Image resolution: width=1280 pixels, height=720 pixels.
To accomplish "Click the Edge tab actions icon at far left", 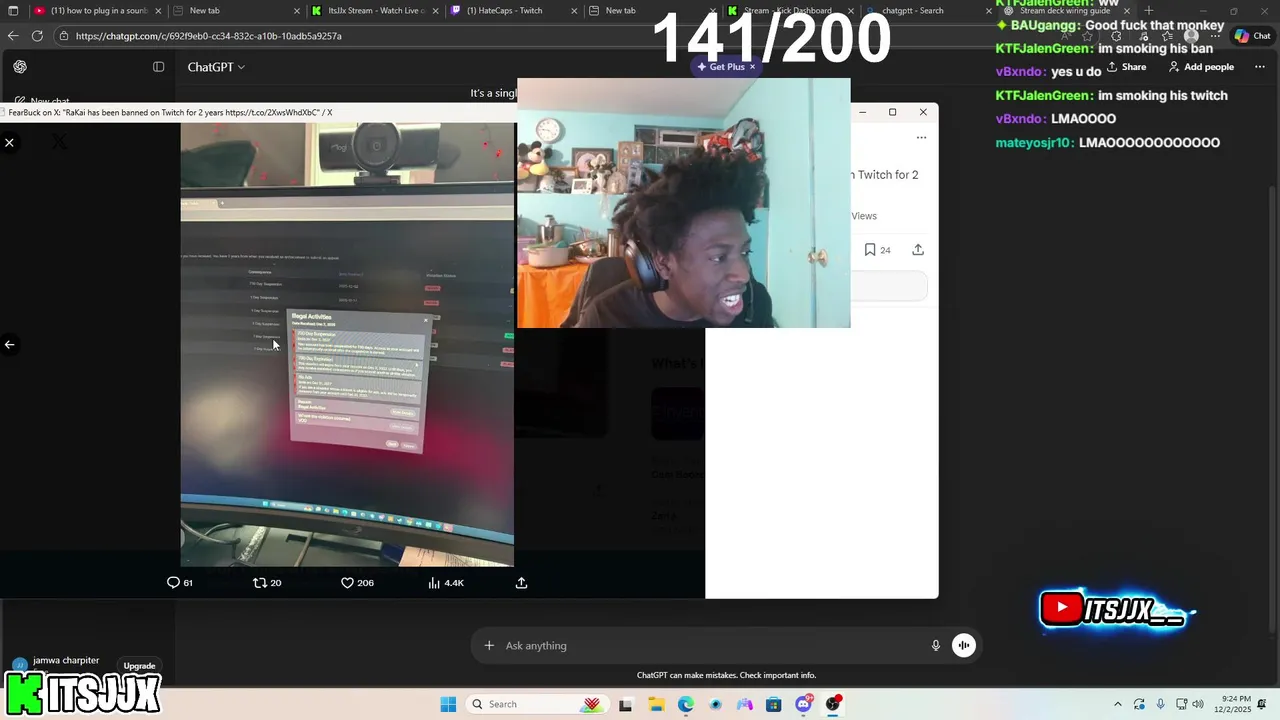I will [x=12, y=11].
